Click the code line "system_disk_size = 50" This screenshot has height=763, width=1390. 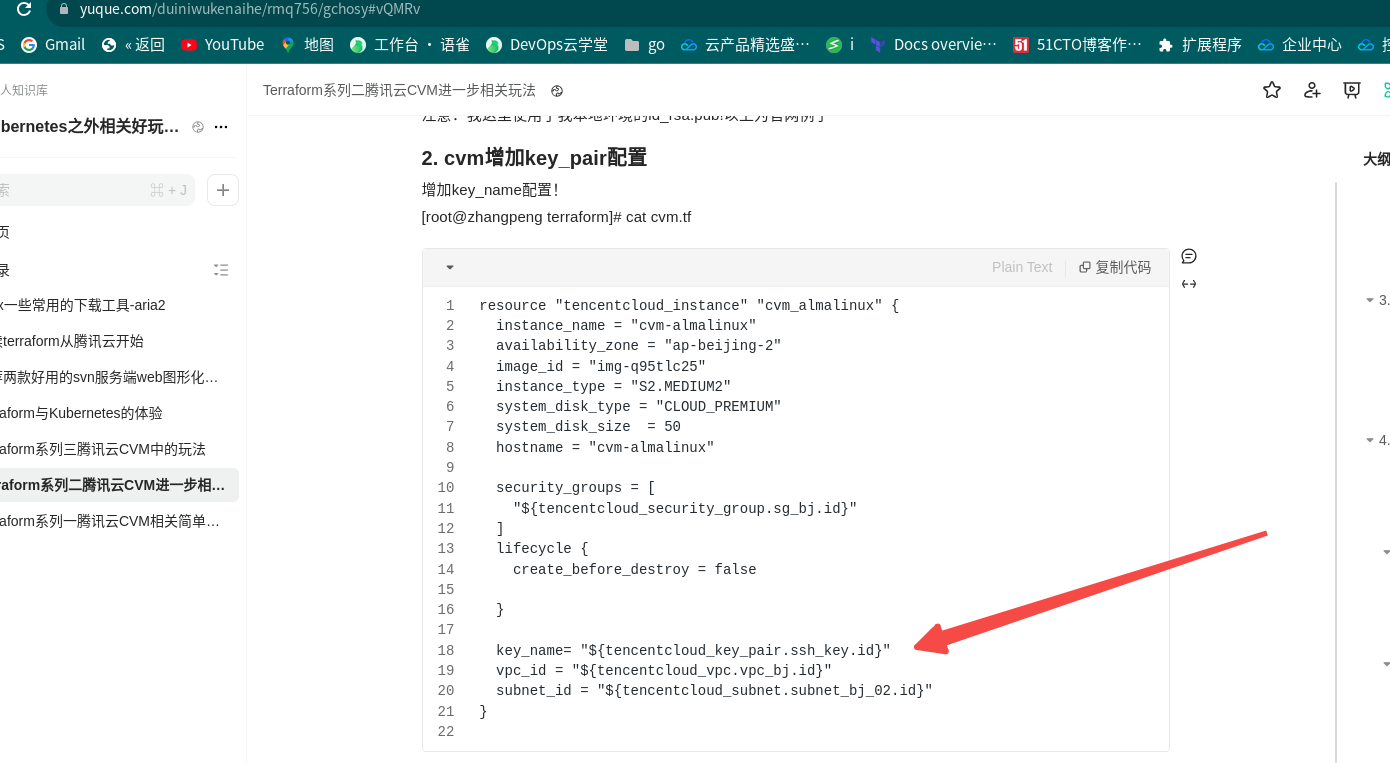tap(588, 427)
